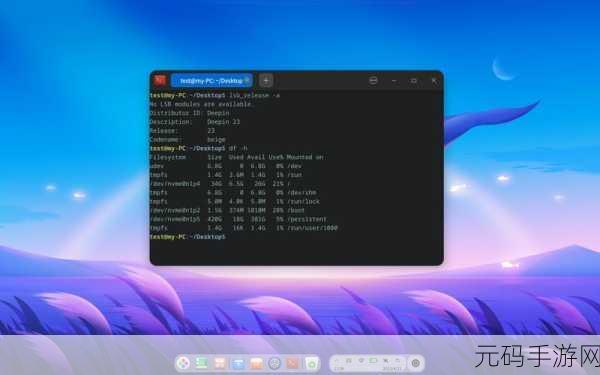Select the test@my-PC ~/Desktop terminal tab
Image resolution: width=600 pixels, height=375 pixels.
212,81
